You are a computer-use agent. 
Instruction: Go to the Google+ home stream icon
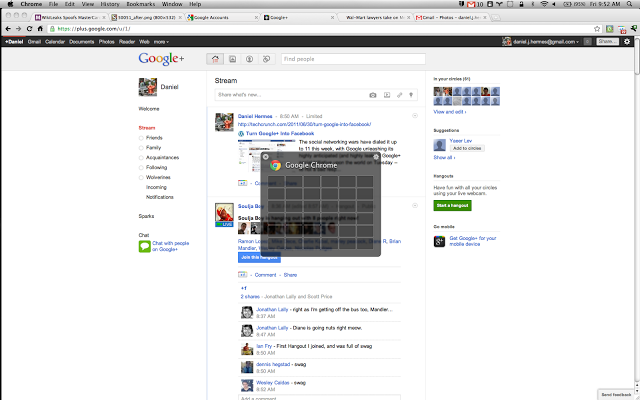point(215,59)
